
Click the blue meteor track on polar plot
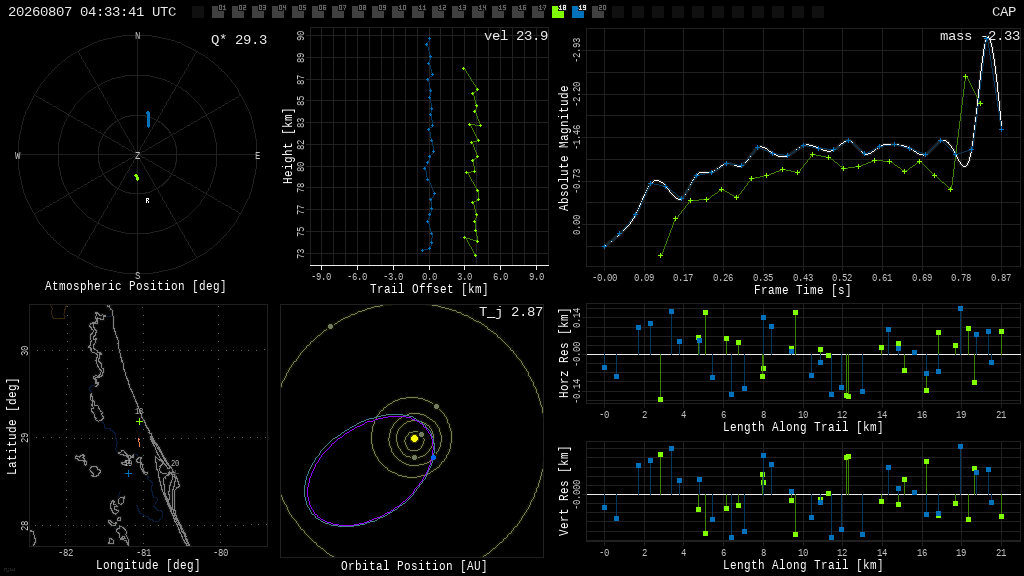point(148,119)
